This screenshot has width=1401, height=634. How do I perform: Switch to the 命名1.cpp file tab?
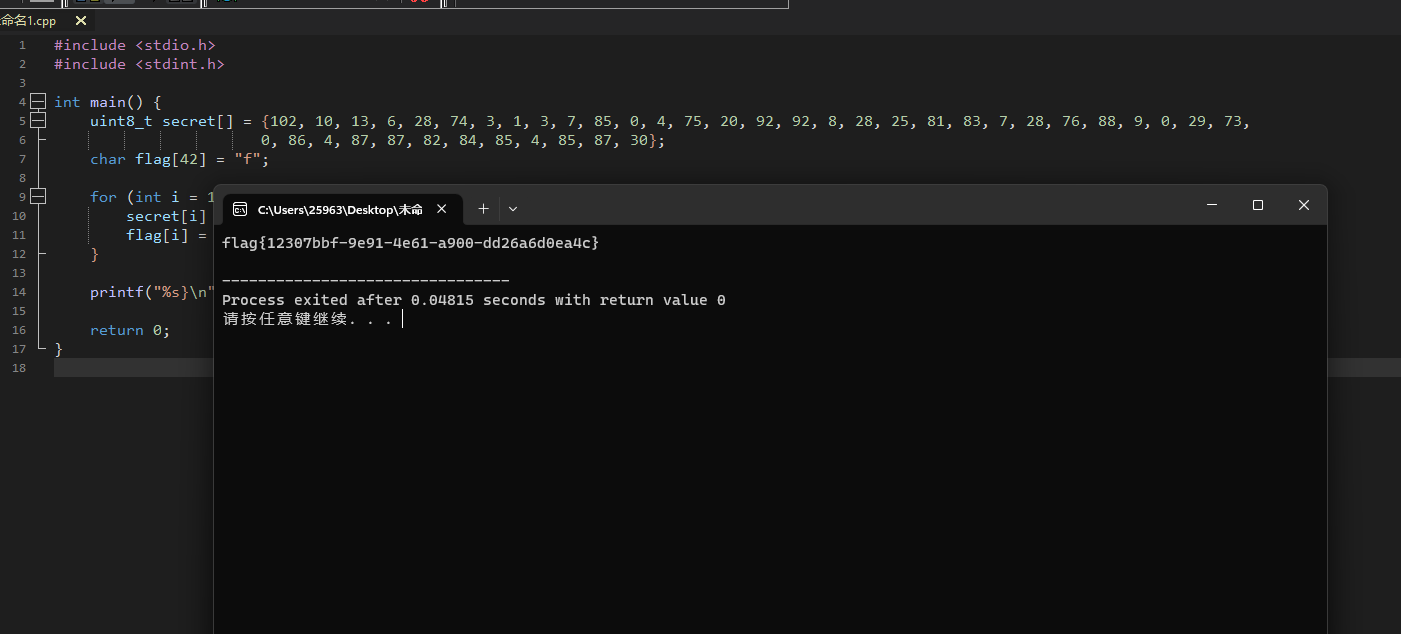(x=28, y=20)
